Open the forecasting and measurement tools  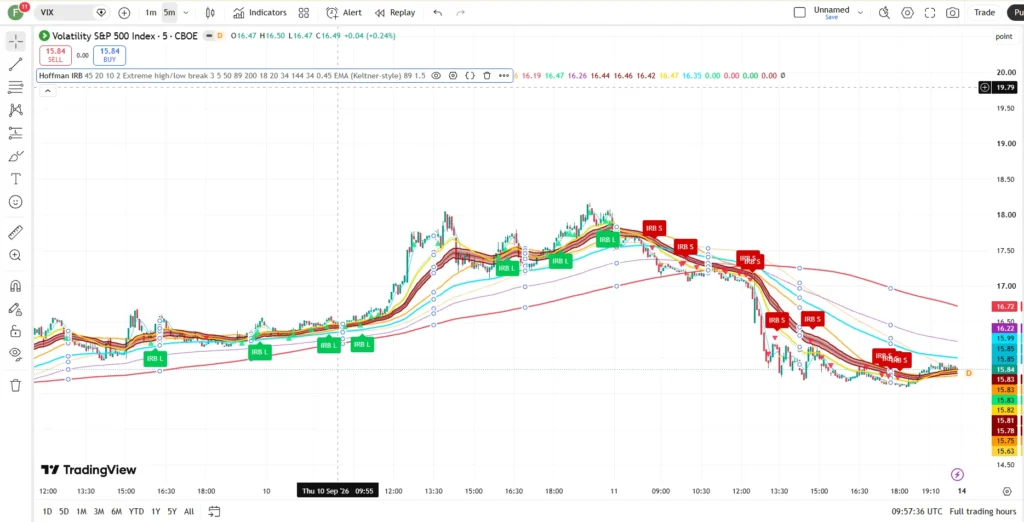tap(16, 133)
